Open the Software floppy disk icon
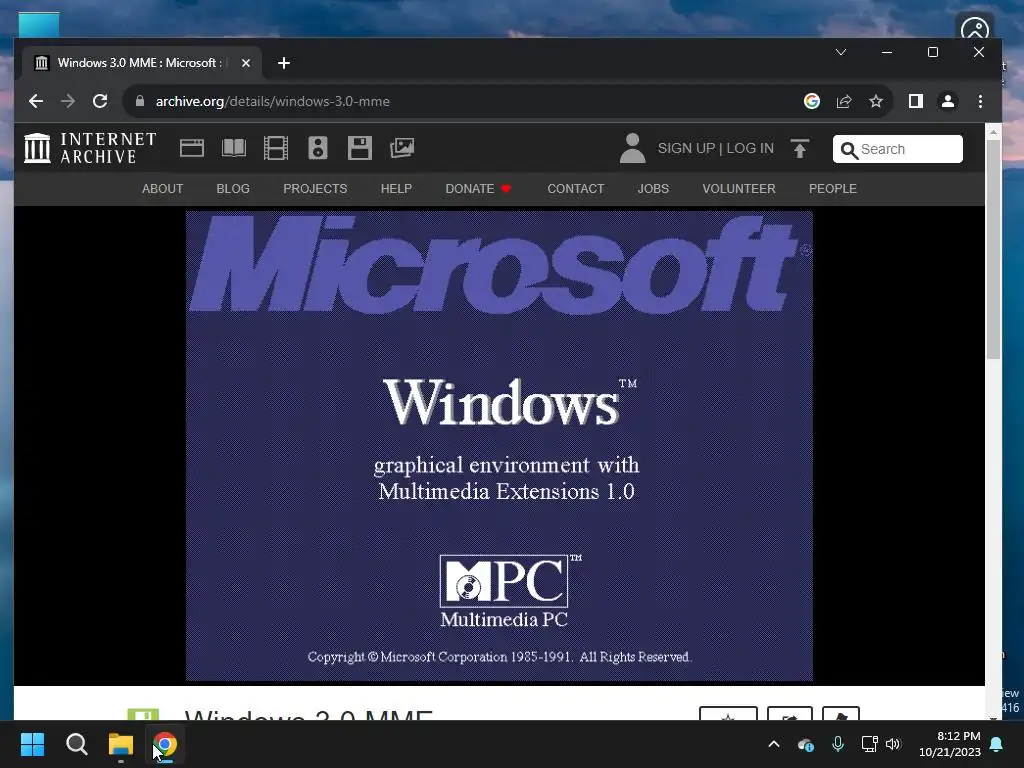This screenshot has height=768, width=1024. click(359, 148)
